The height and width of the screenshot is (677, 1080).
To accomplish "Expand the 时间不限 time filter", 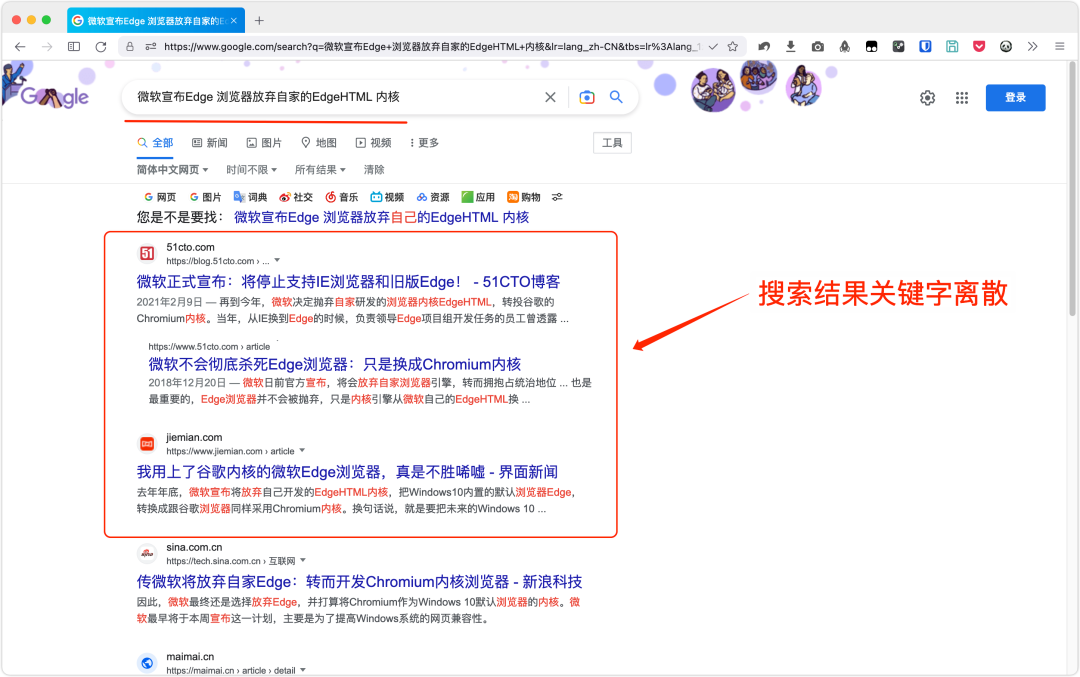I will point(251,169).
